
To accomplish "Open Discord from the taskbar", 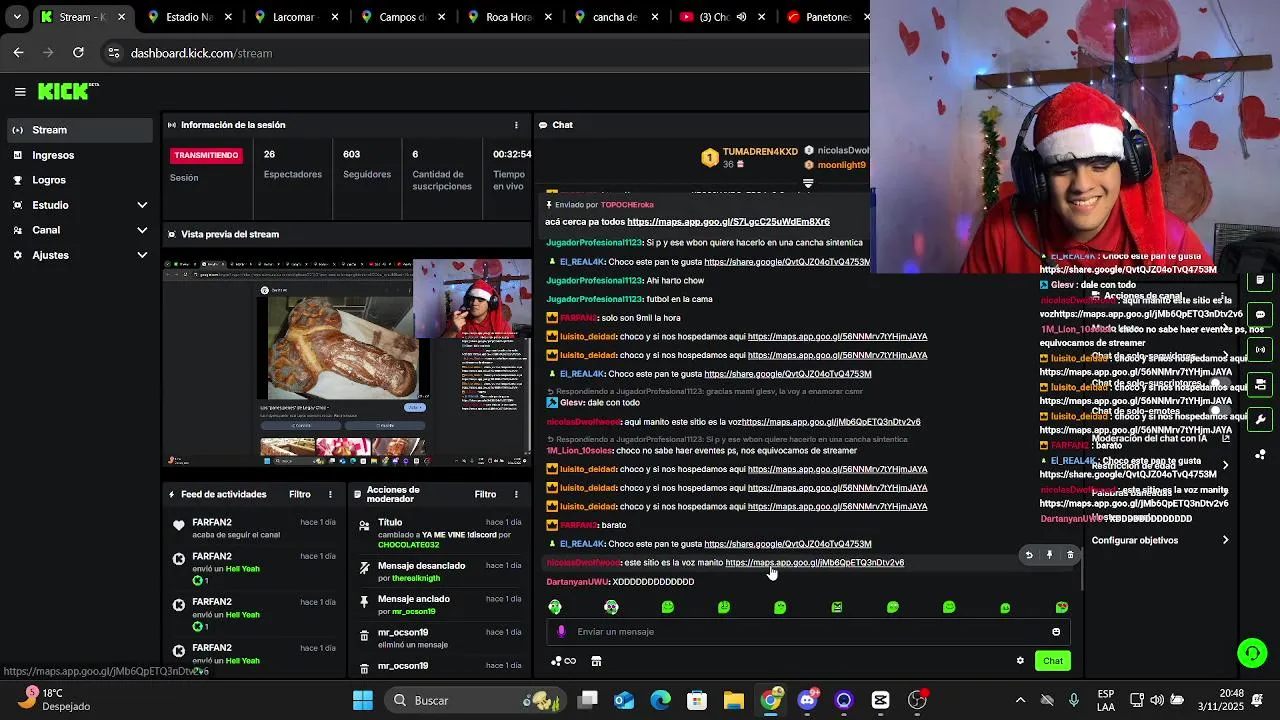I will click(x=807, y=700).
